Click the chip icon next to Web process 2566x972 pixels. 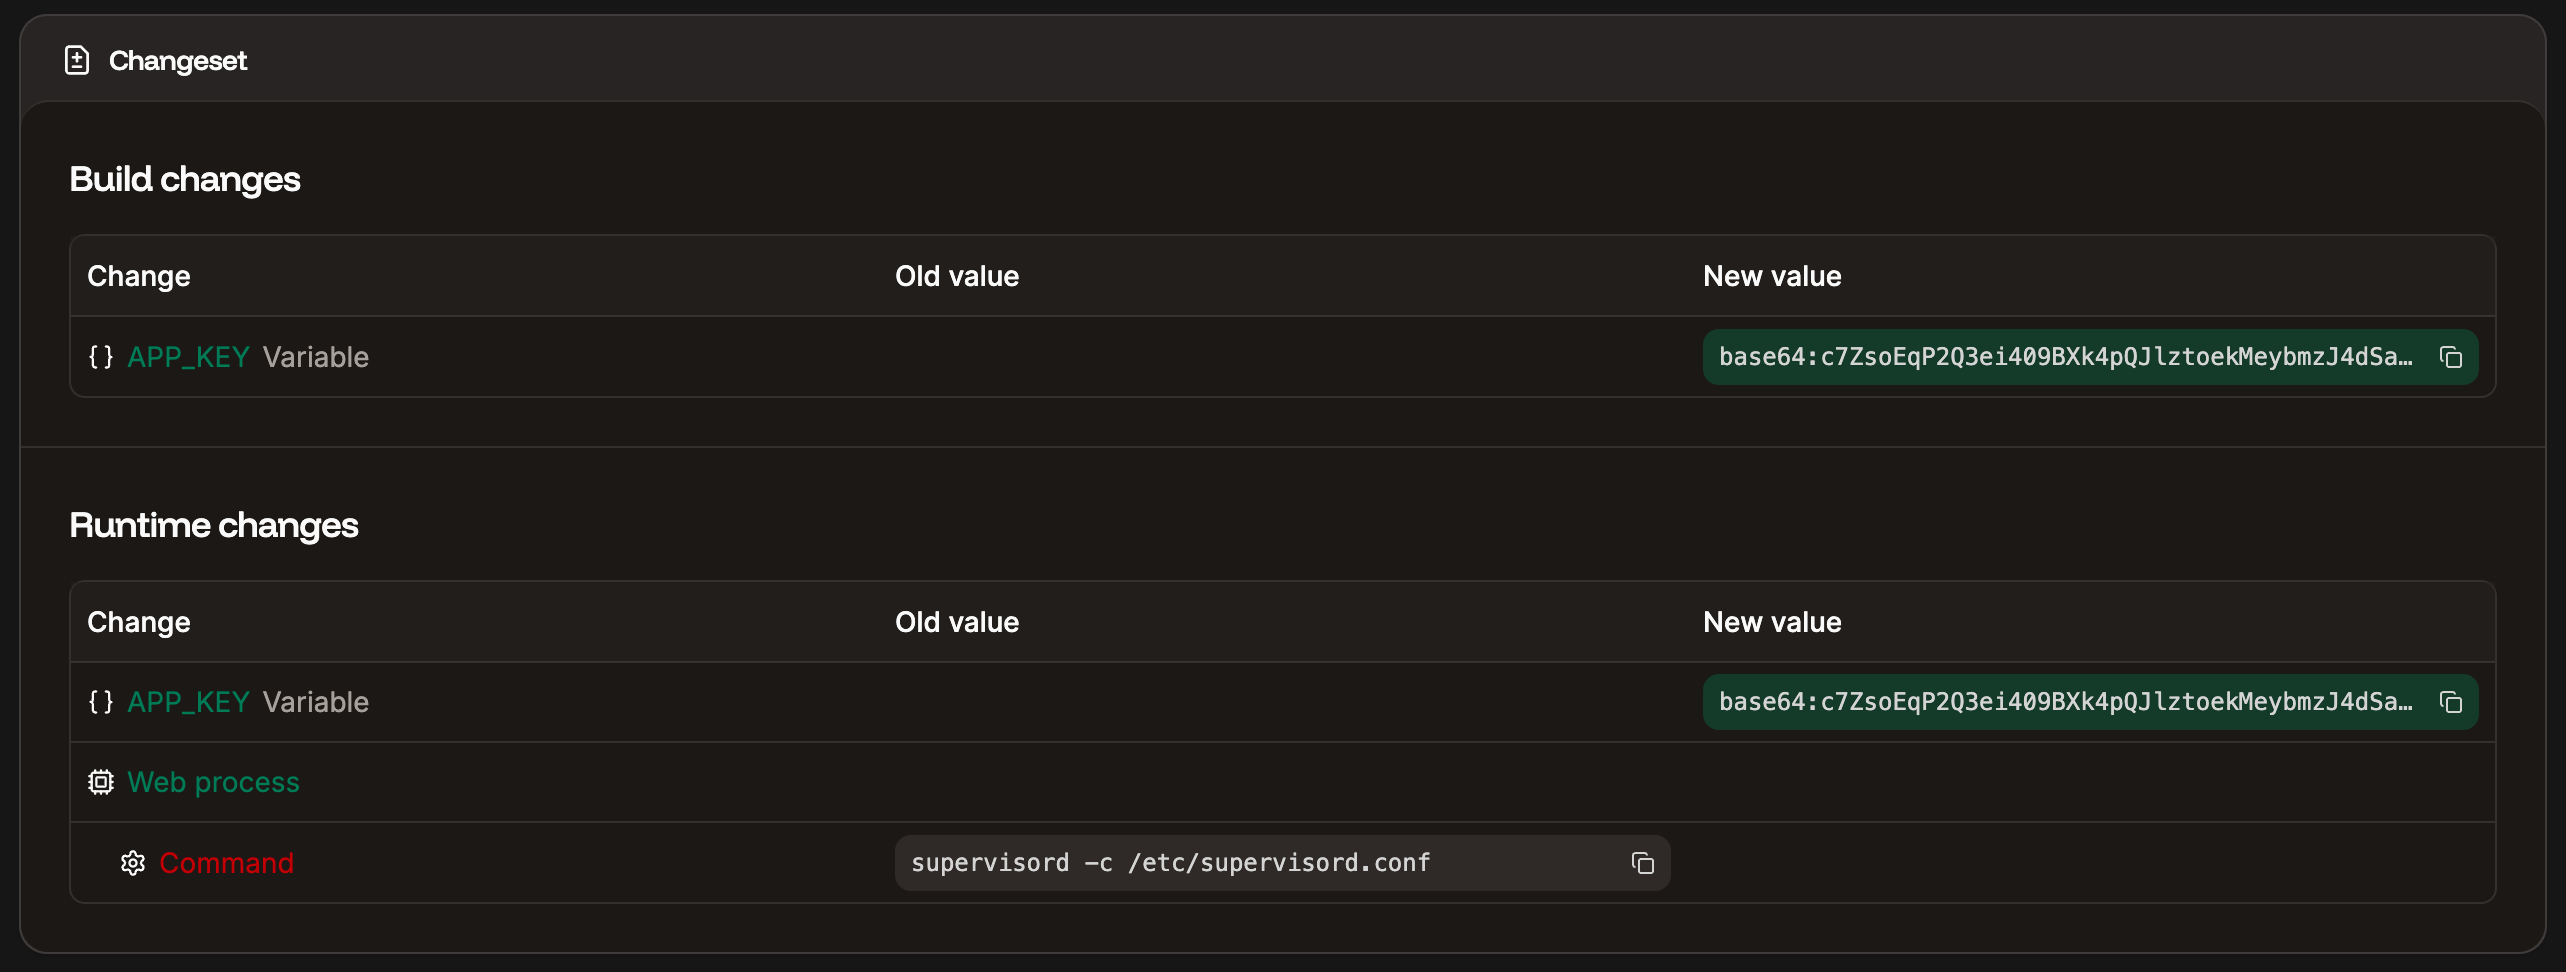tap(101, 782)
